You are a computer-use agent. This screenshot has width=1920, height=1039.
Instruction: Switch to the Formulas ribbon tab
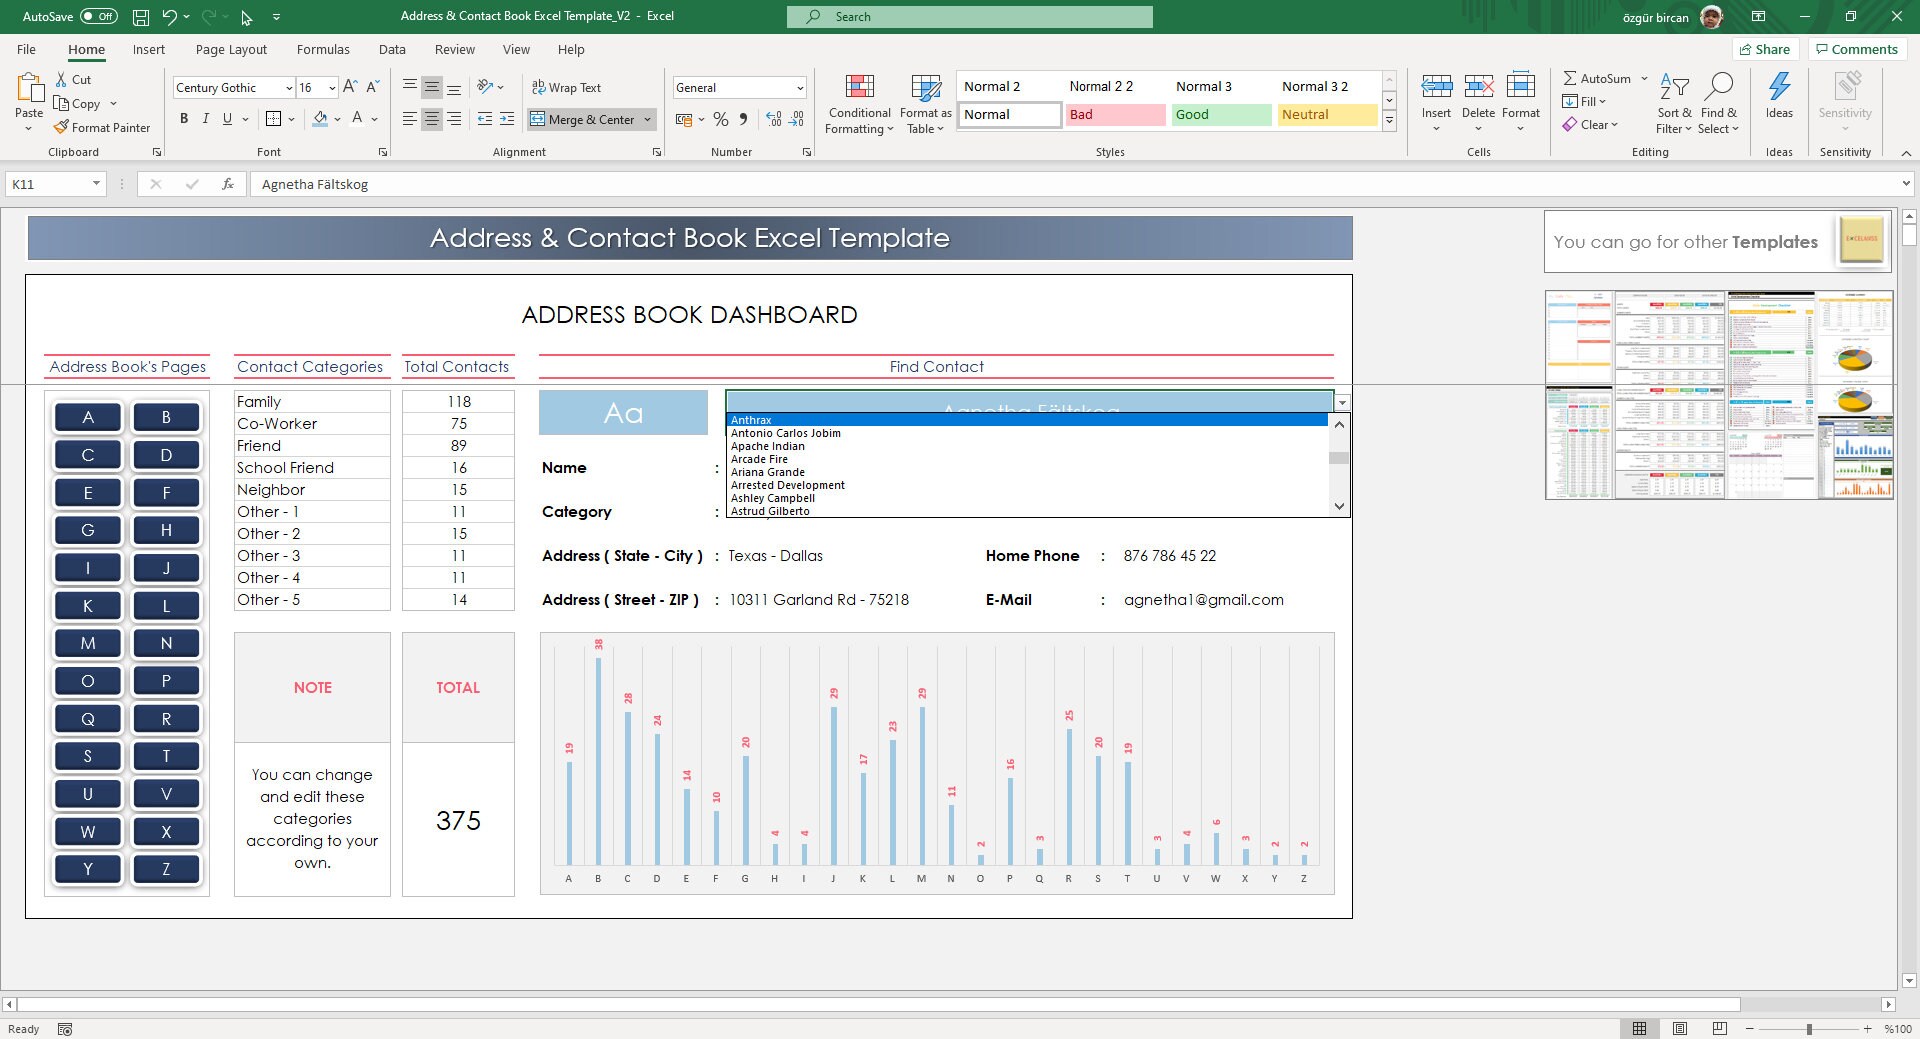click(323, 49)
